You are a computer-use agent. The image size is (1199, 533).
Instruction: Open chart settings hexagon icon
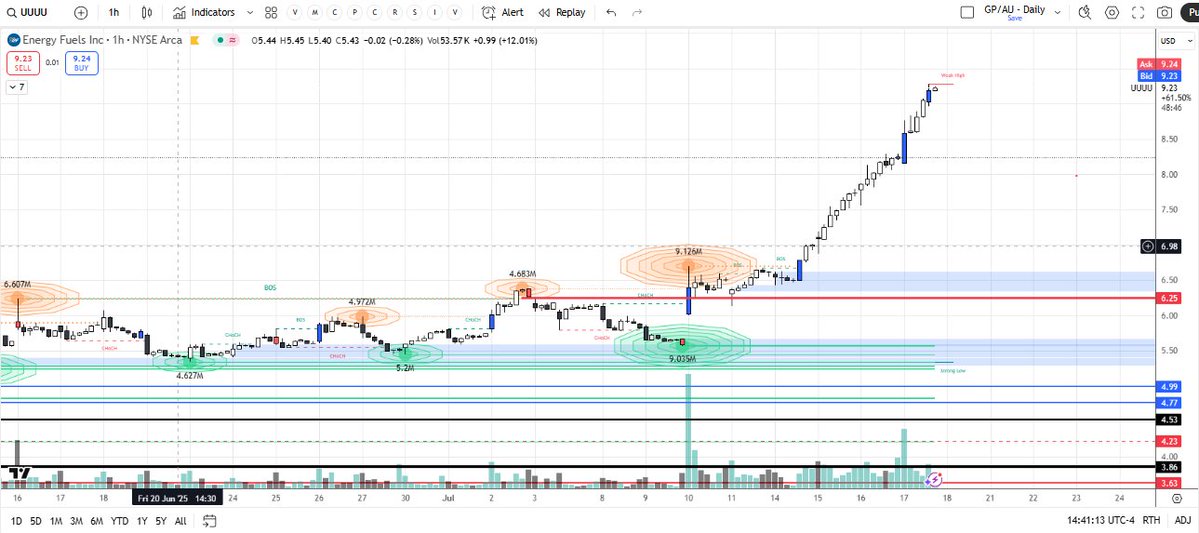click(x=1112, y=12)
